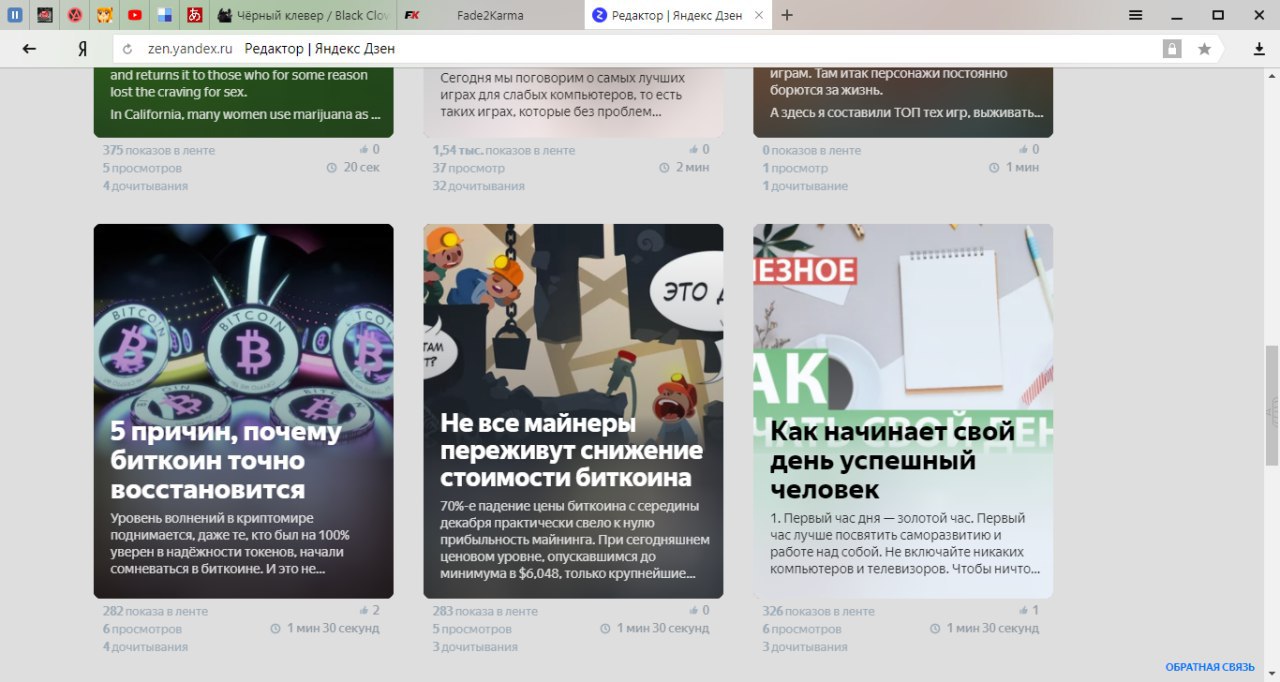Open the survival games ТОП article card

point(903,102)
